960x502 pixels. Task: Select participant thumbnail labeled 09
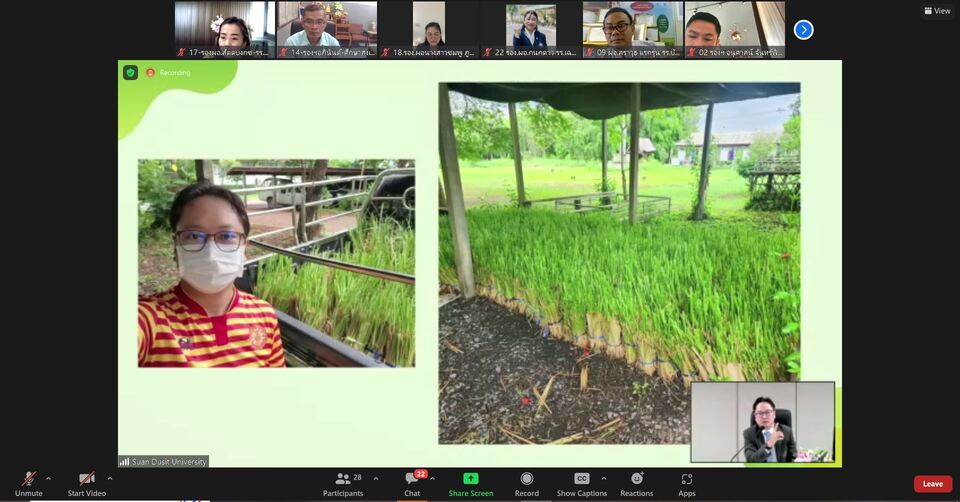pos(632,29)
